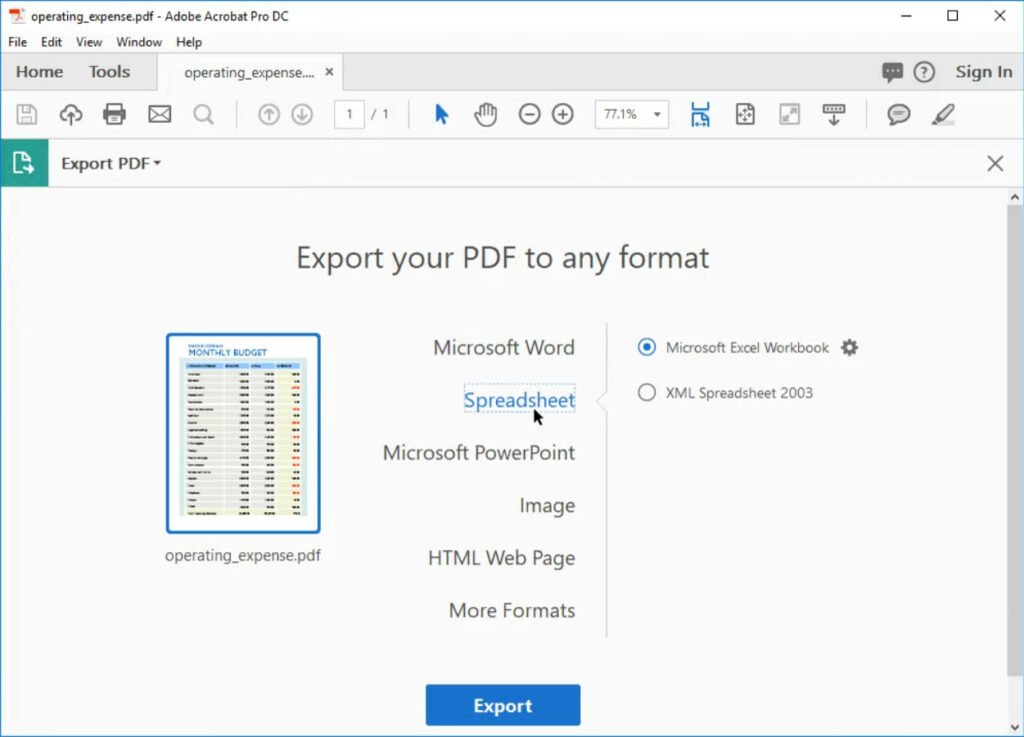The height and width of the screenshot is (737, 1024).
Task: Select the Hand tool for panning
Action: (485, 114)
